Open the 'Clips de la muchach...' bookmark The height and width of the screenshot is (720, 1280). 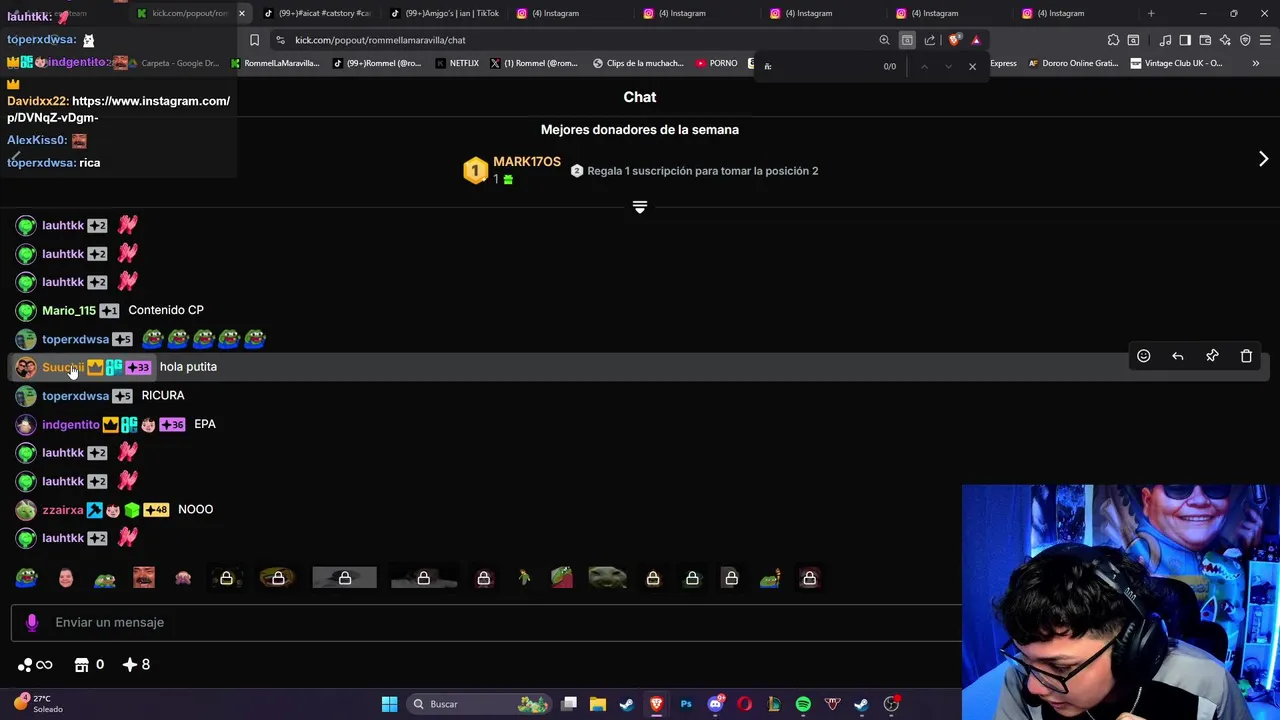638,63
